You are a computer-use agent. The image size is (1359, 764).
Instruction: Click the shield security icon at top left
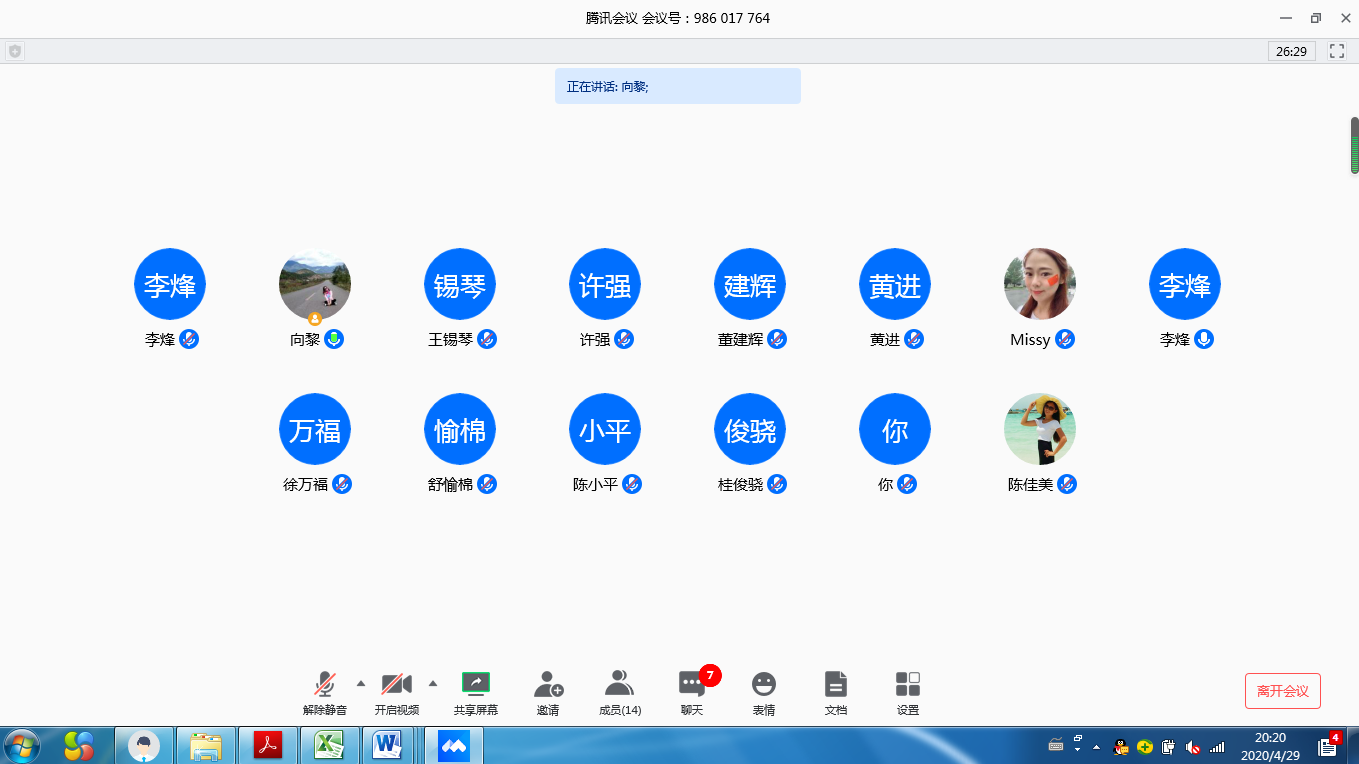14,51
